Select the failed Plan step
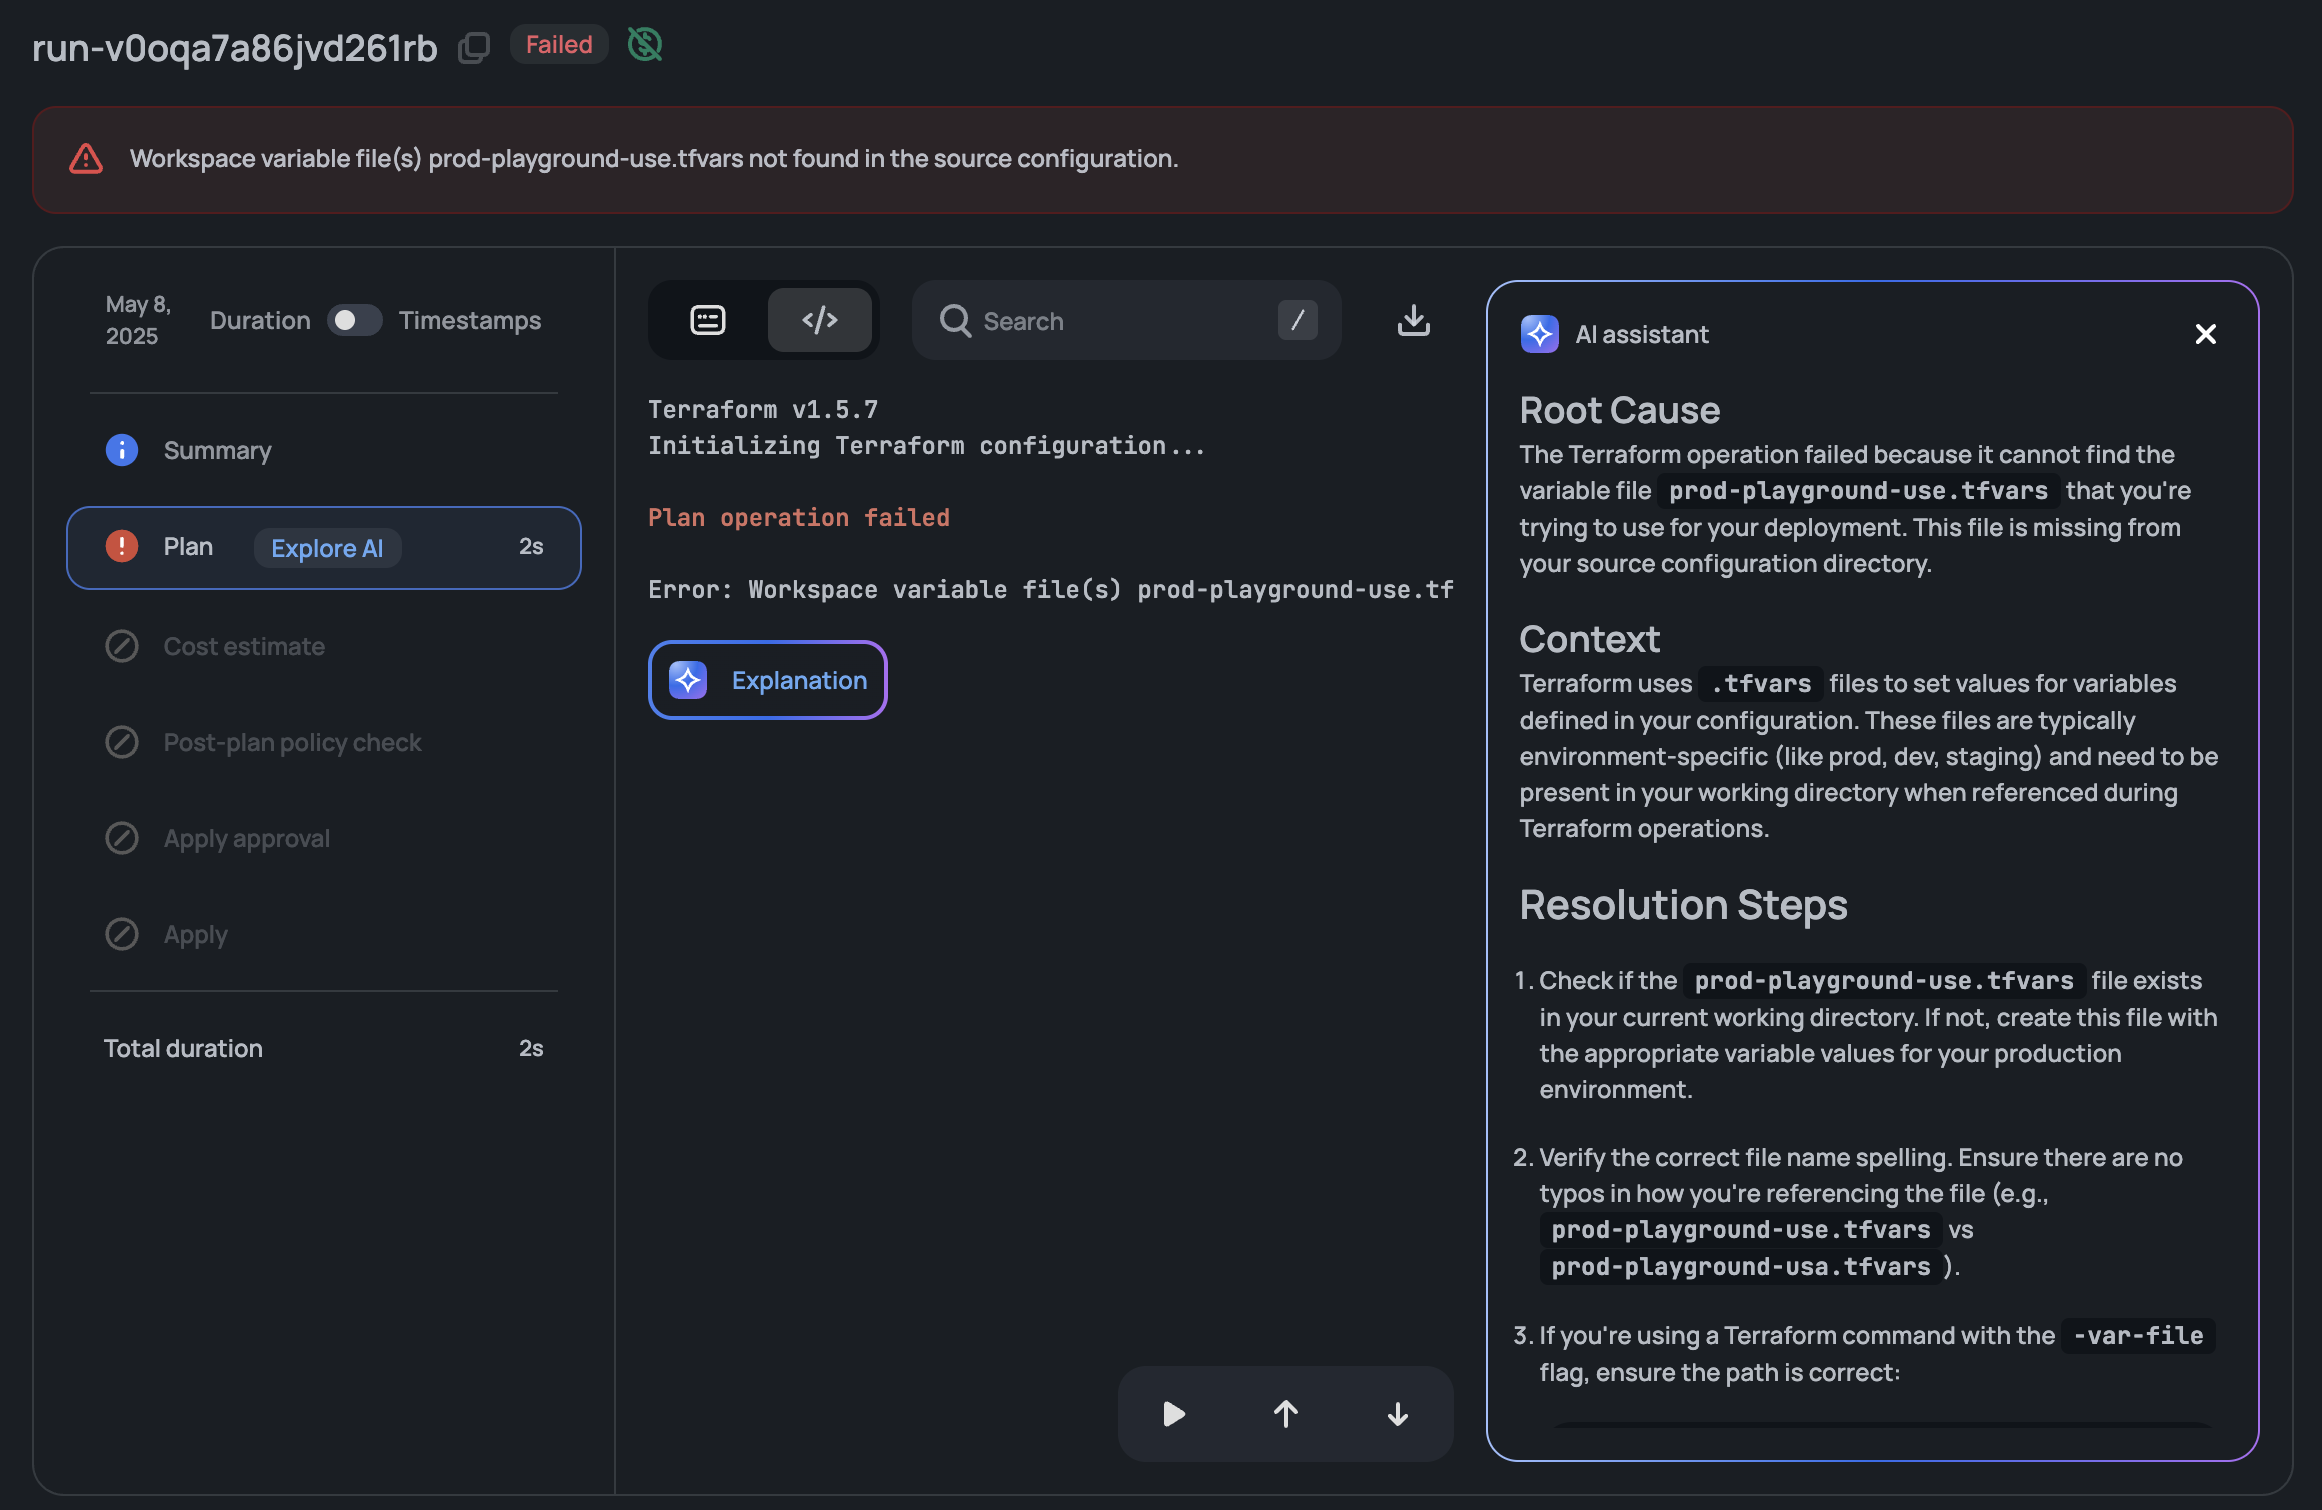The height and width of the screenshot is (1510, 2322). (x=189, y=547)
